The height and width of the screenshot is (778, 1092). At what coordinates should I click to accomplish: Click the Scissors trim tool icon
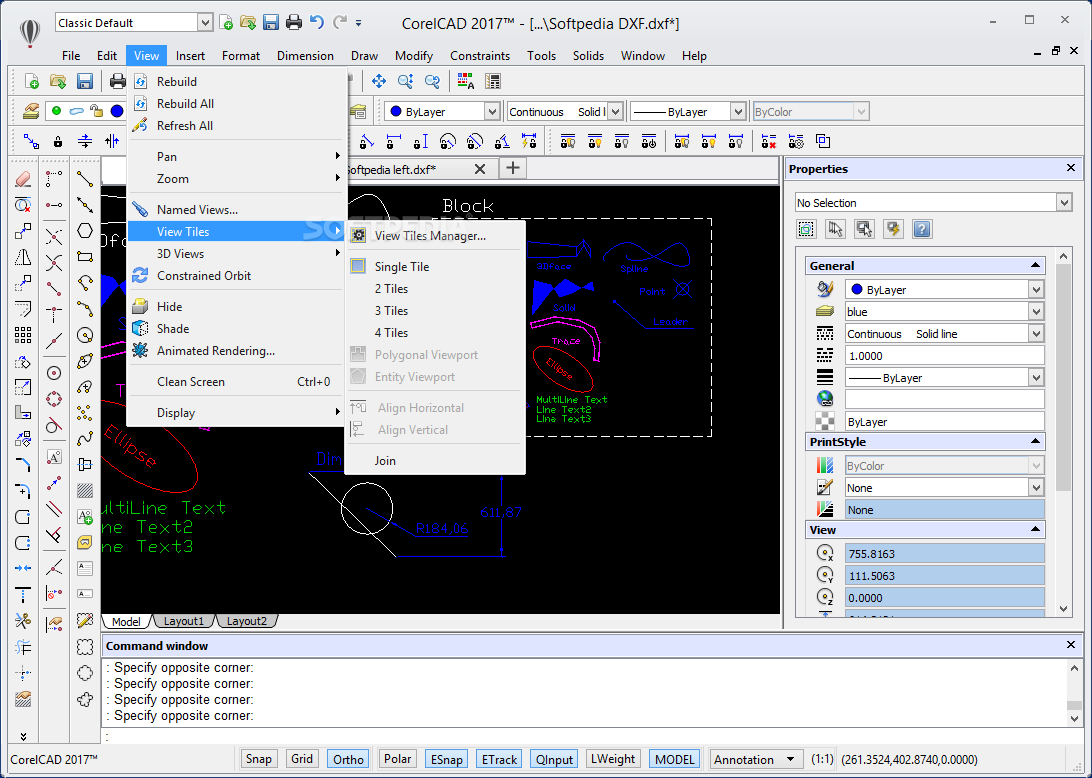23,621
